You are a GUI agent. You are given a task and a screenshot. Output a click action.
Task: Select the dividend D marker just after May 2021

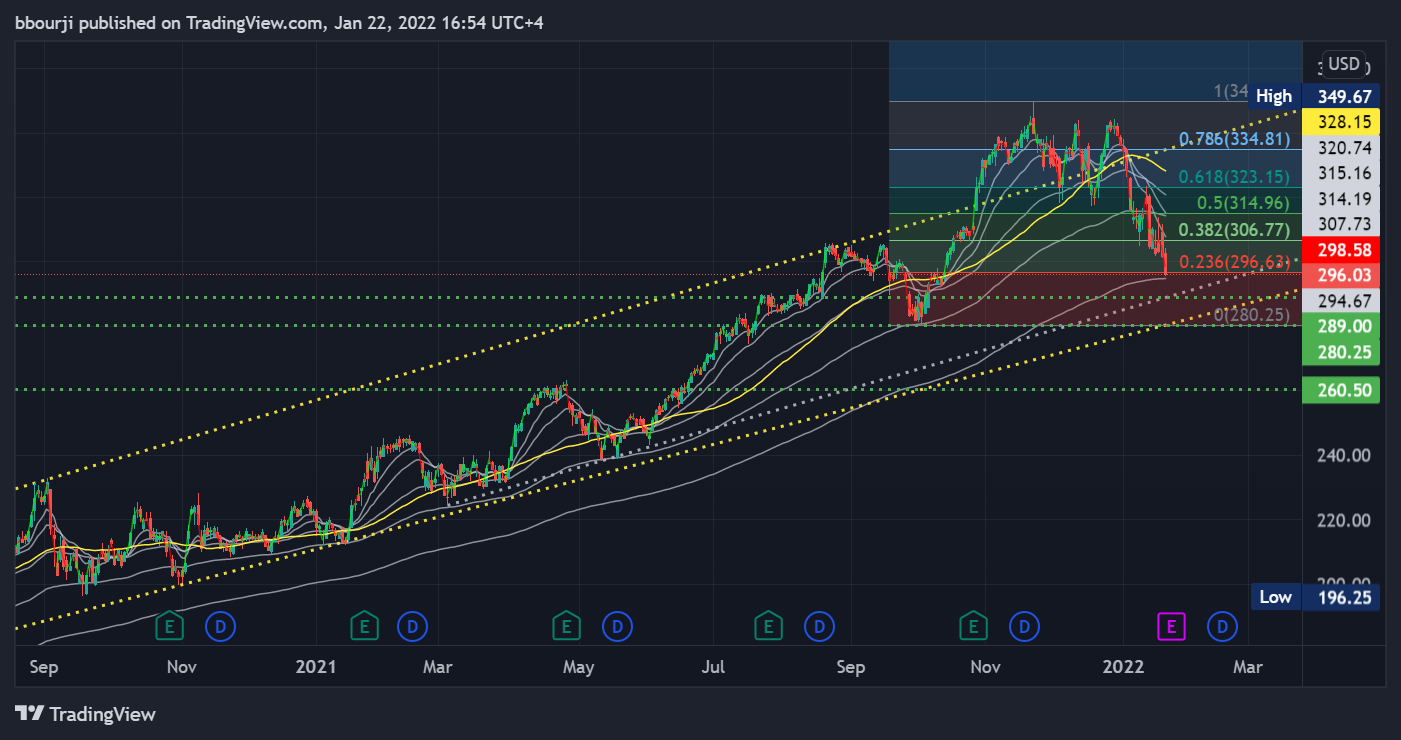617,627
